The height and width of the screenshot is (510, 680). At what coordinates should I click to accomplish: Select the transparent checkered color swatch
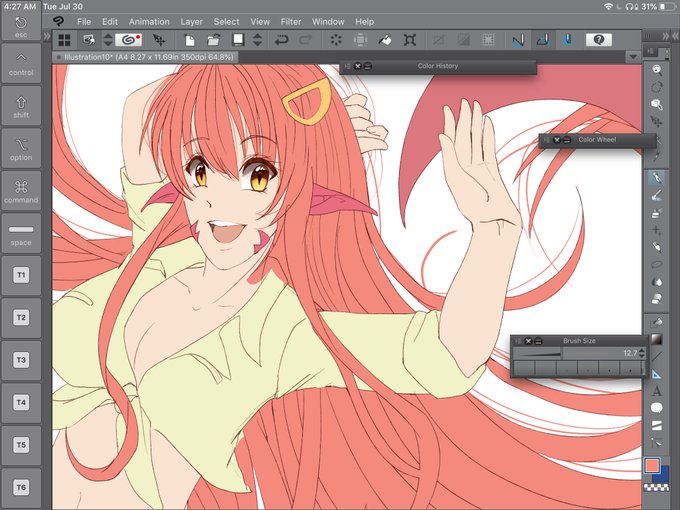[656, 487]
